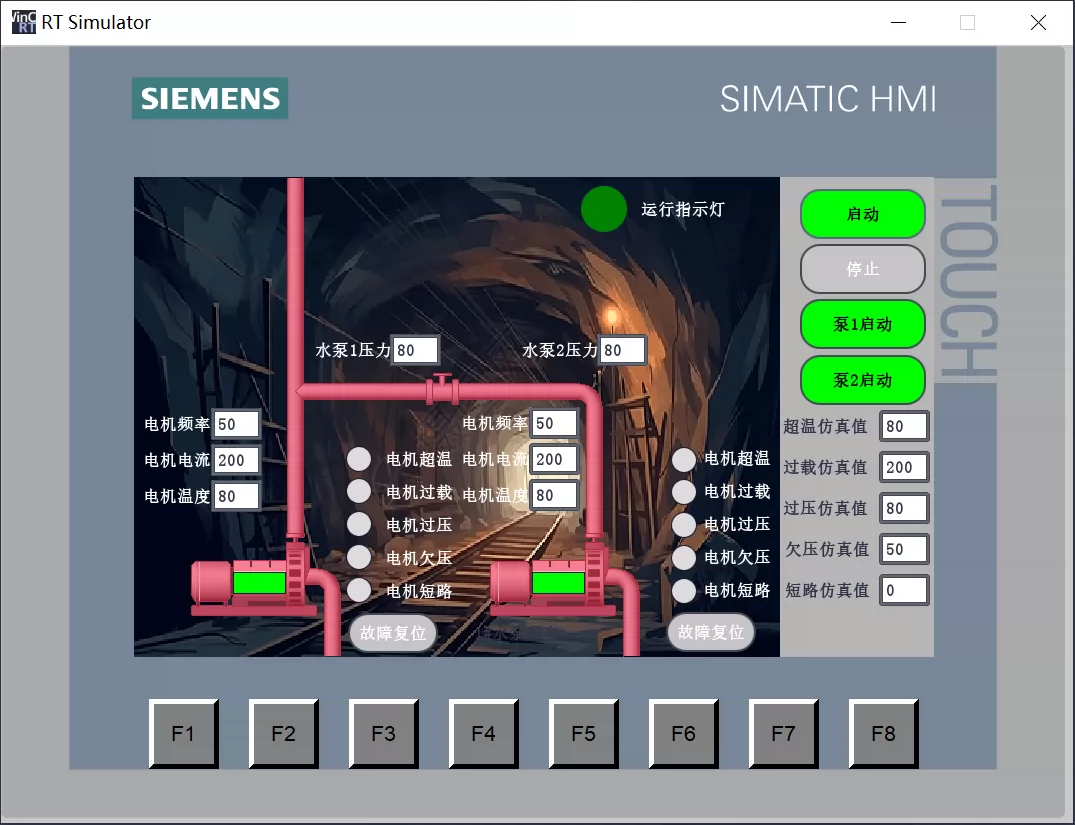The height and width of the screenshot is (825, 1075).
Task: Click left pump 电机超温 indicator light
Action: pos(359,459)
